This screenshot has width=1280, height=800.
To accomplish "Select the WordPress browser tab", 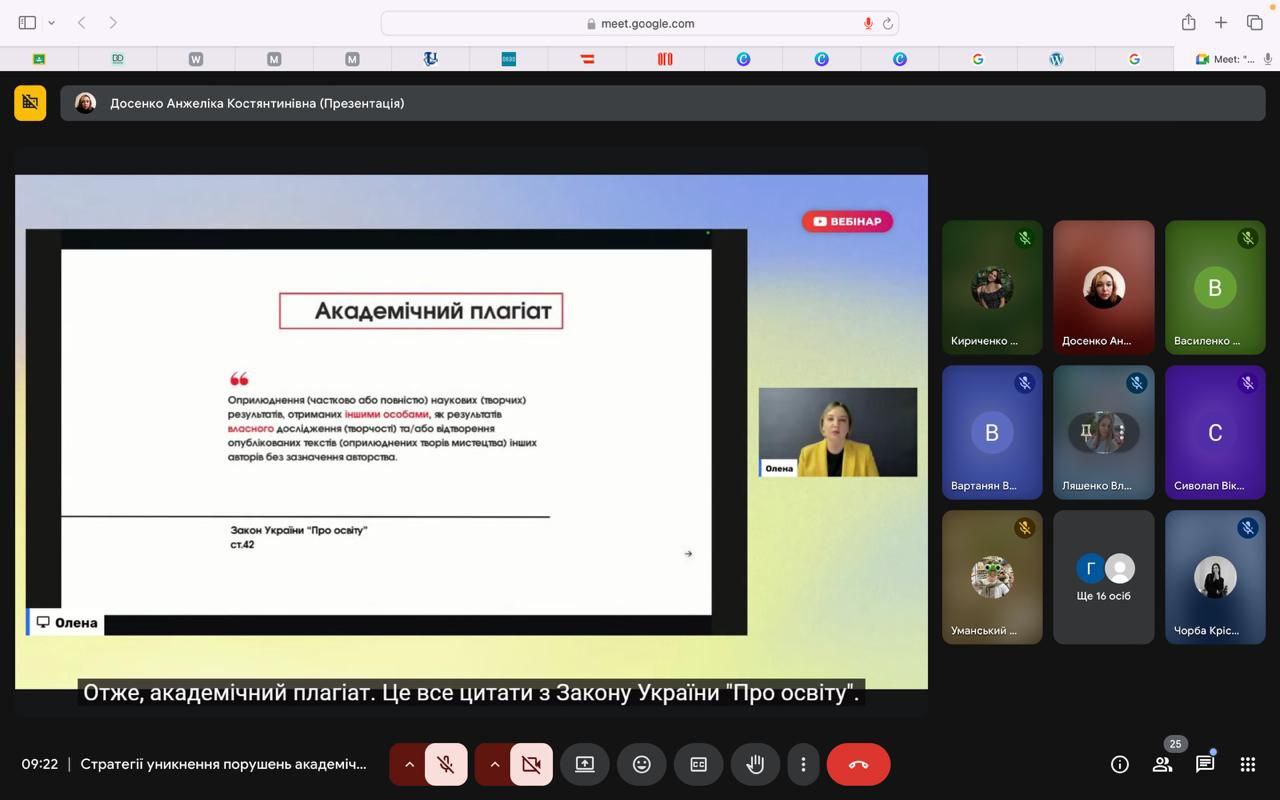I will [x=1056, y=59].
